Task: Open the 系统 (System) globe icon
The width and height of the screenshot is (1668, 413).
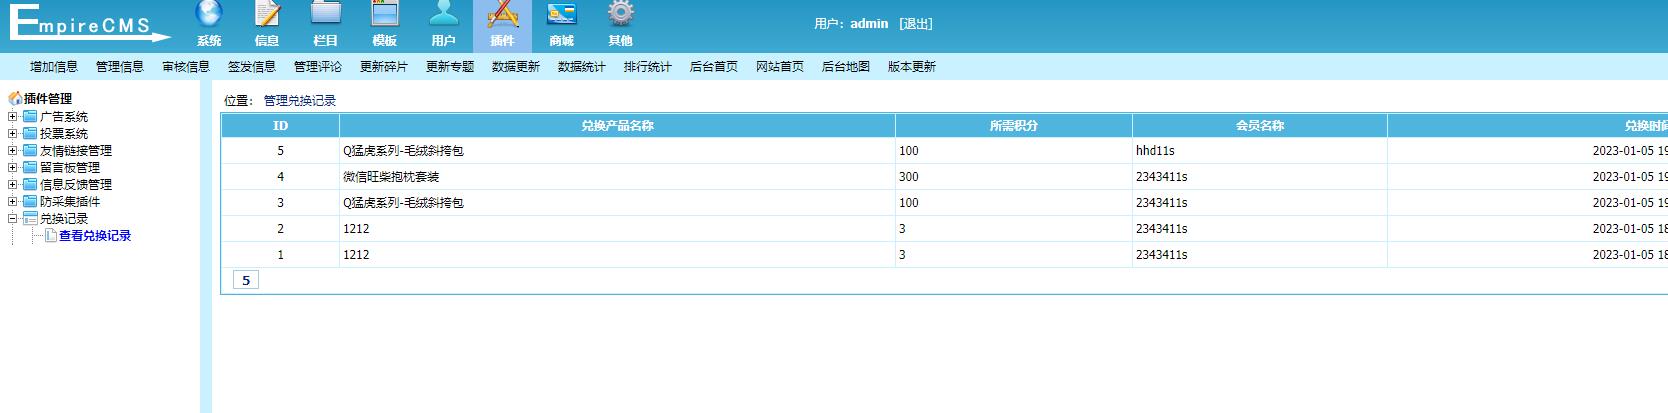Action: tap(209, 15)
